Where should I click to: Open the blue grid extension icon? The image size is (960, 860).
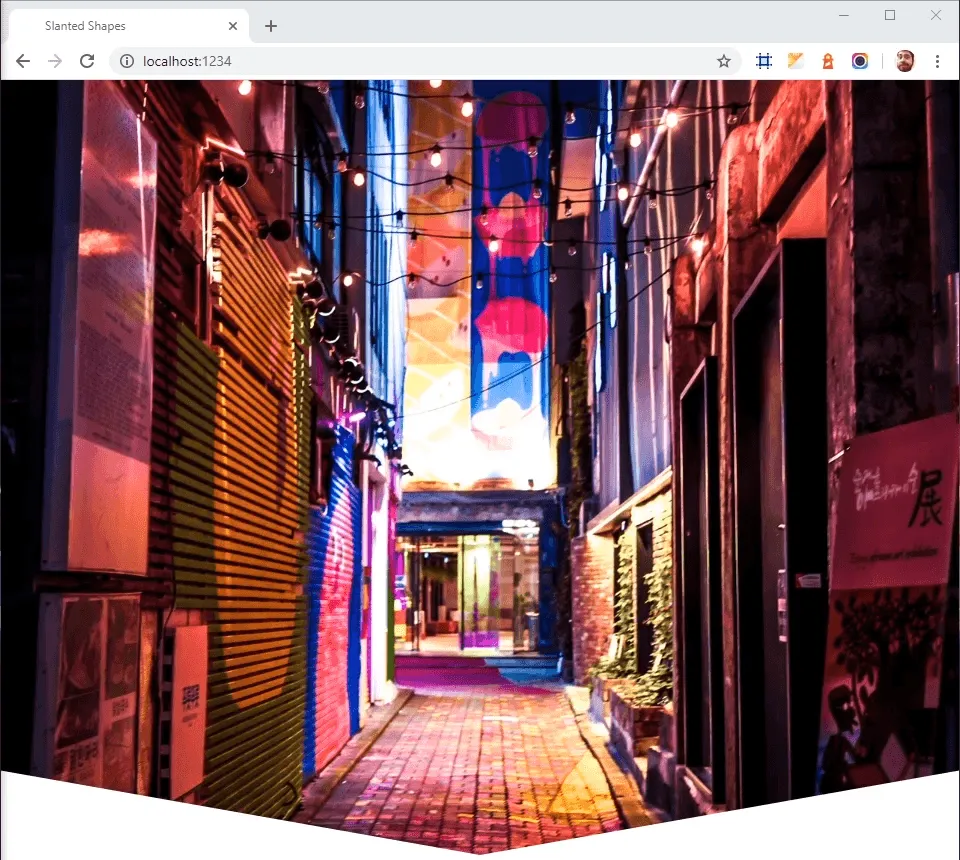(764, 61)
